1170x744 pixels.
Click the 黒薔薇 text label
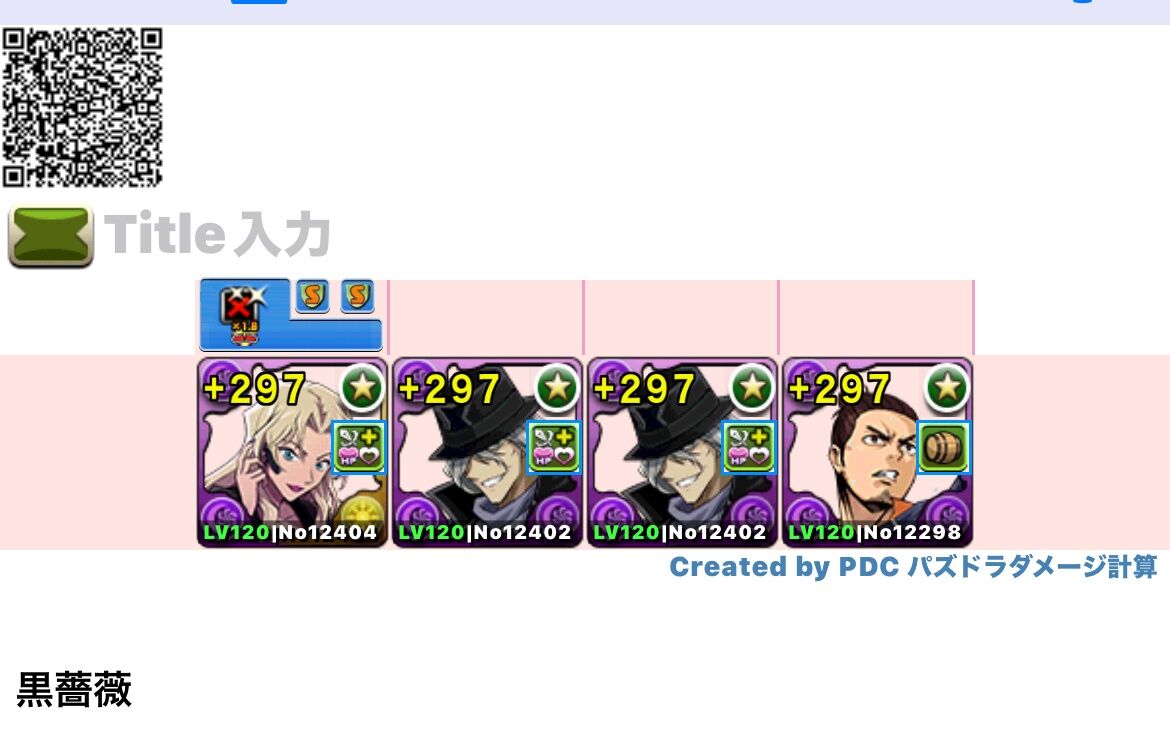pyautogui.click(x=74, y=690)
